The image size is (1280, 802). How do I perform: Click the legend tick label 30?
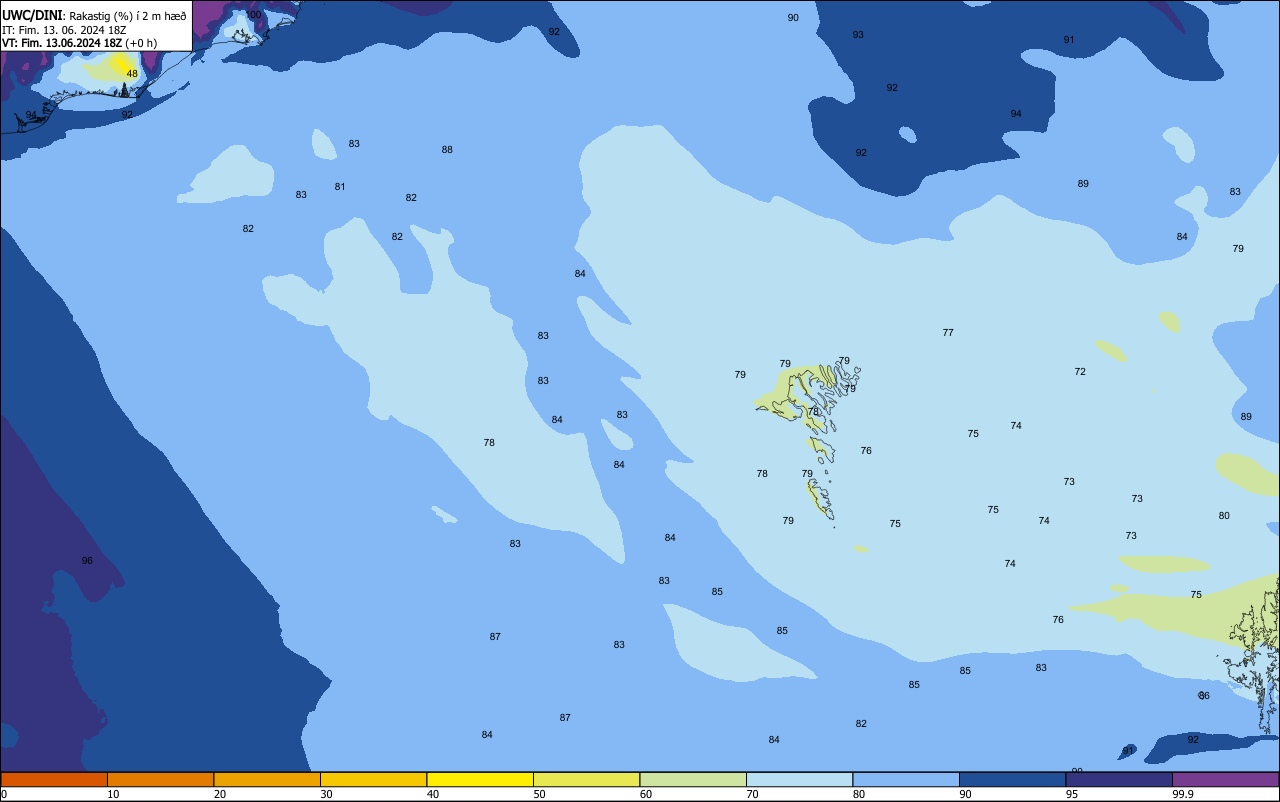pyautogui.click(x=327, y=794)
